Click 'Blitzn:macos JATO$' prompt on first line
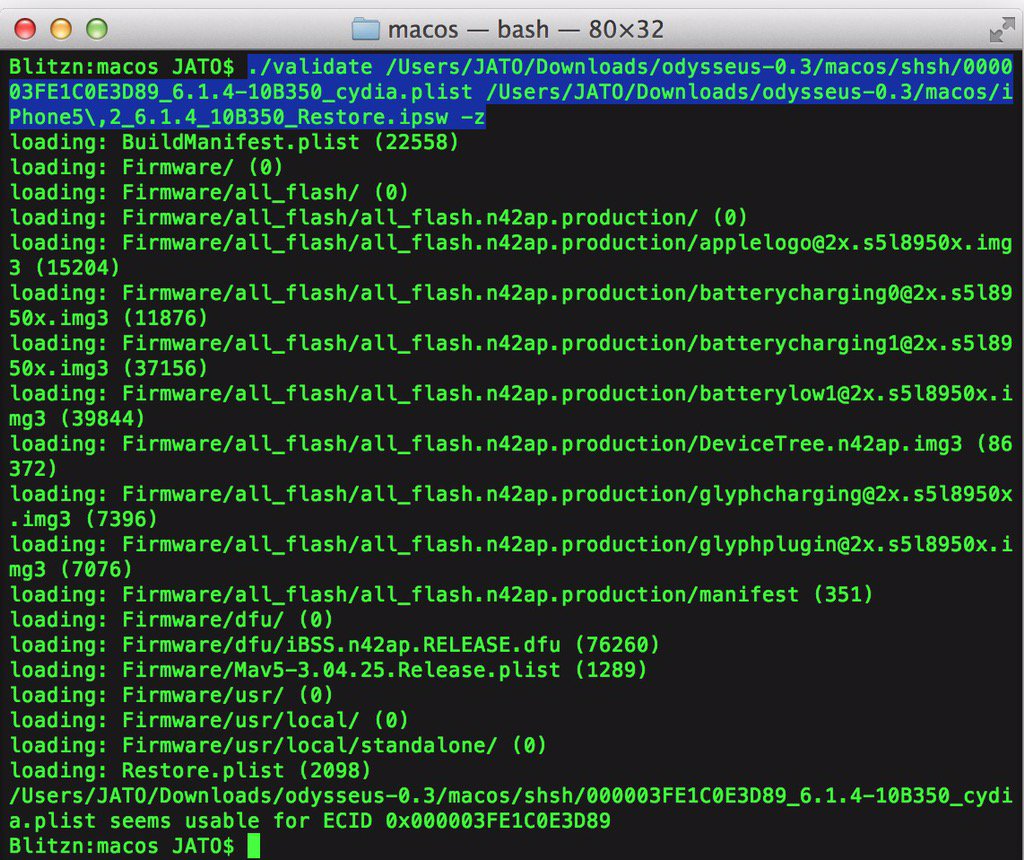The height and width of the screenshot is (860, 1024). pyautogui.click(x=121, y=67)
